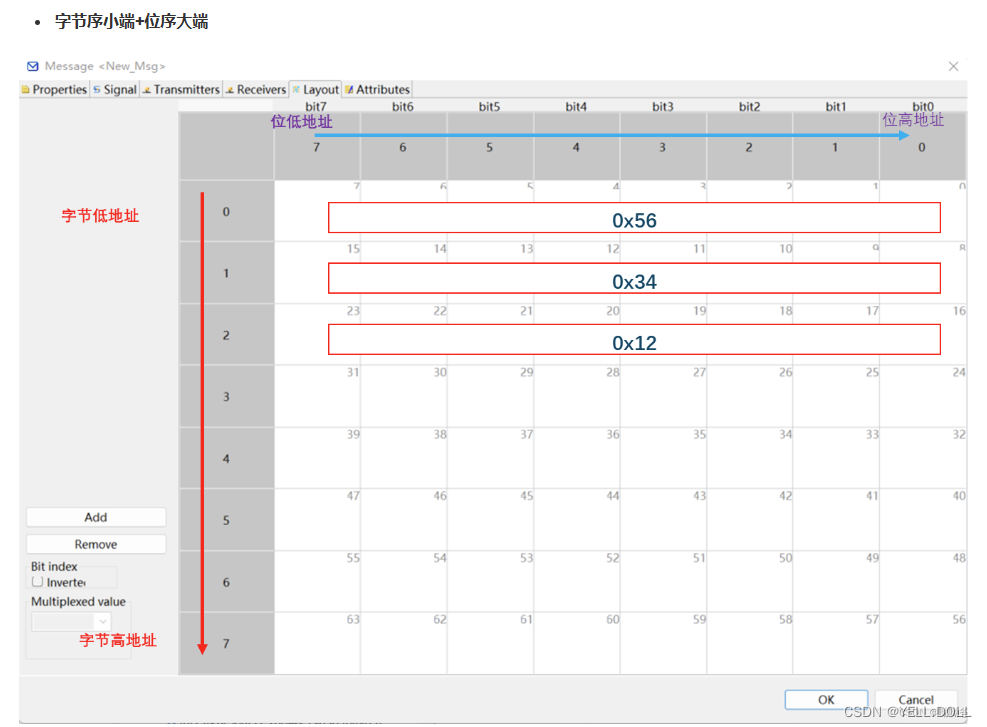Click the Cancel button
The height and width of the screenshot is (727, 987).
point(916,699)
